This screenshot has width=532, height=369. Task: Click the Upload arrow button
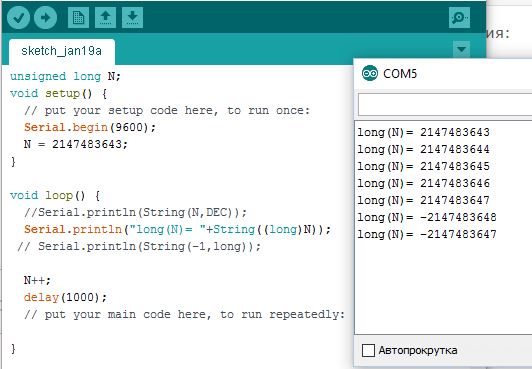pos(45,18)
